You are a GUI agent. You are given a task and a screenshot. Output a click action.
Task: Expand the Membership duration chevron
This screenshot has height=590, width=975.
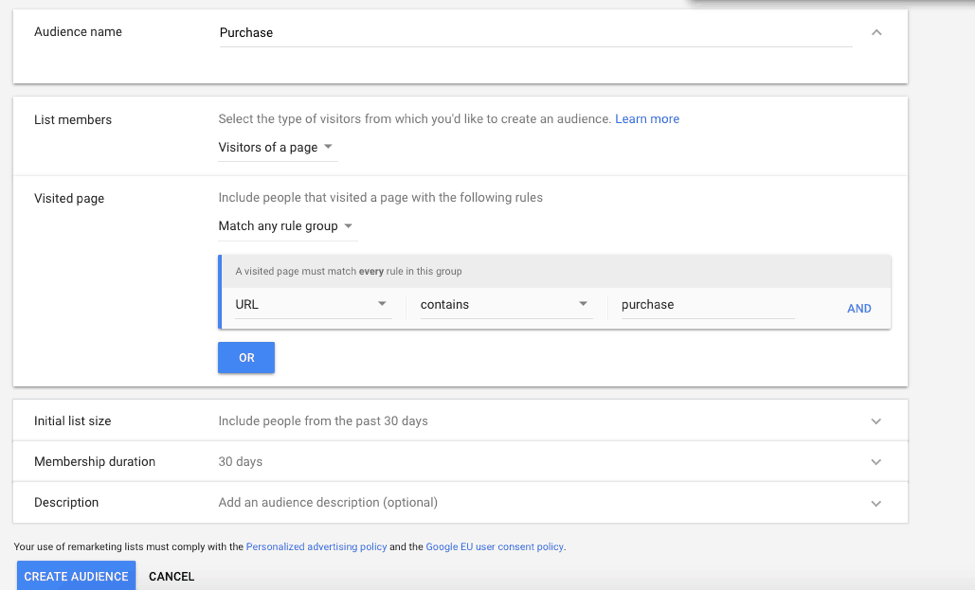tap(876, 462)
